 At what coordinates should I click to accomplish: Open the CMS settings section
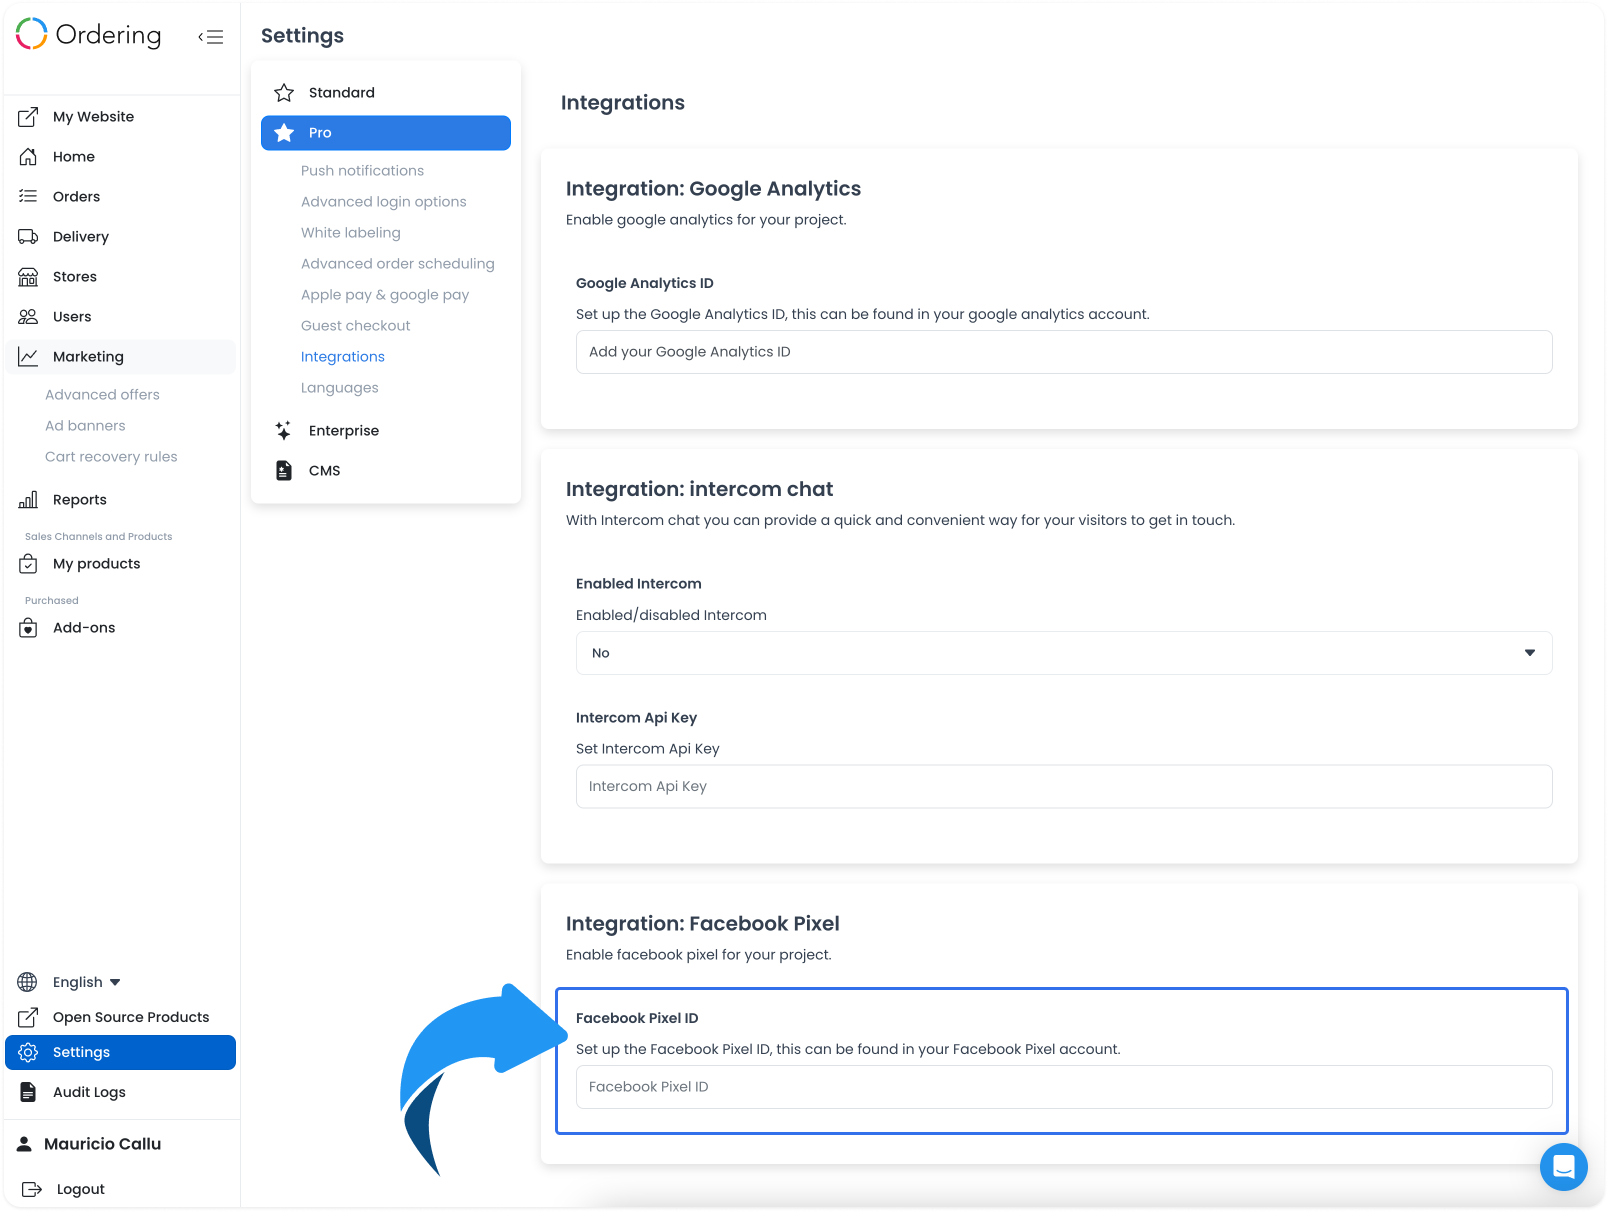click(386, 471)
